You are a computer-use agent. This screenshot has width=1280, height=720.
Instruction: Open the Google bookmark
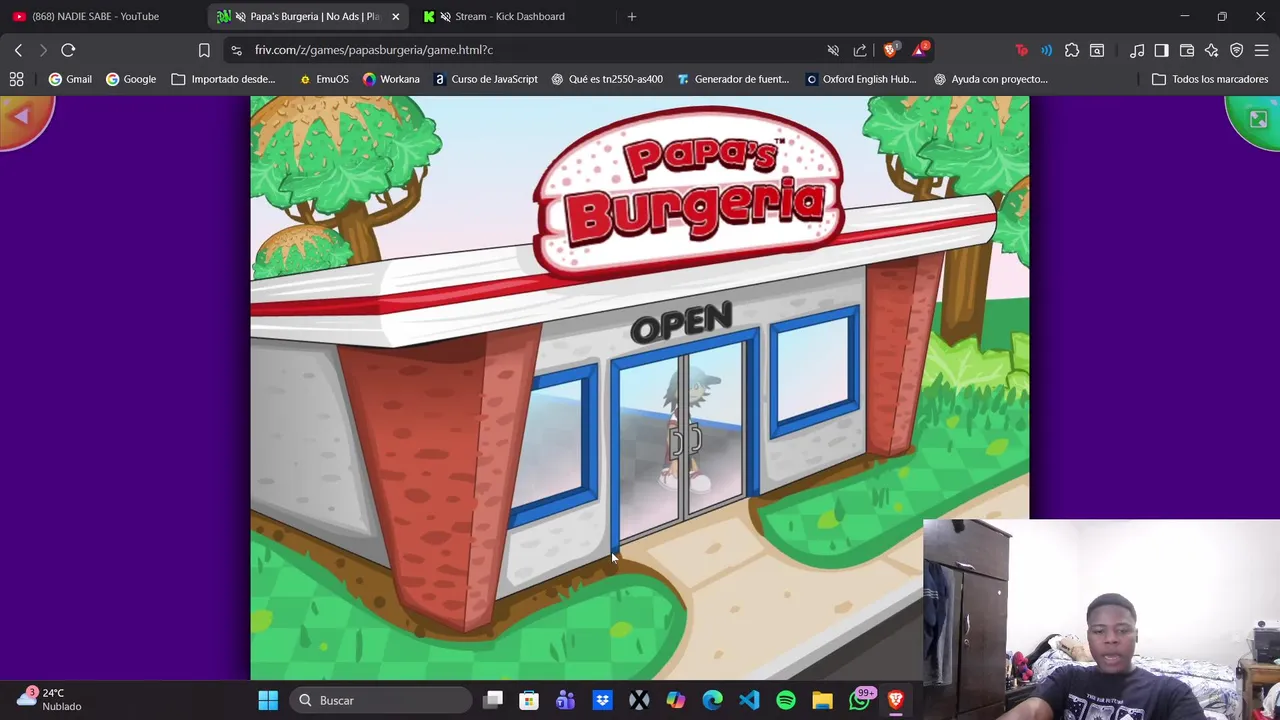point(131,79)
